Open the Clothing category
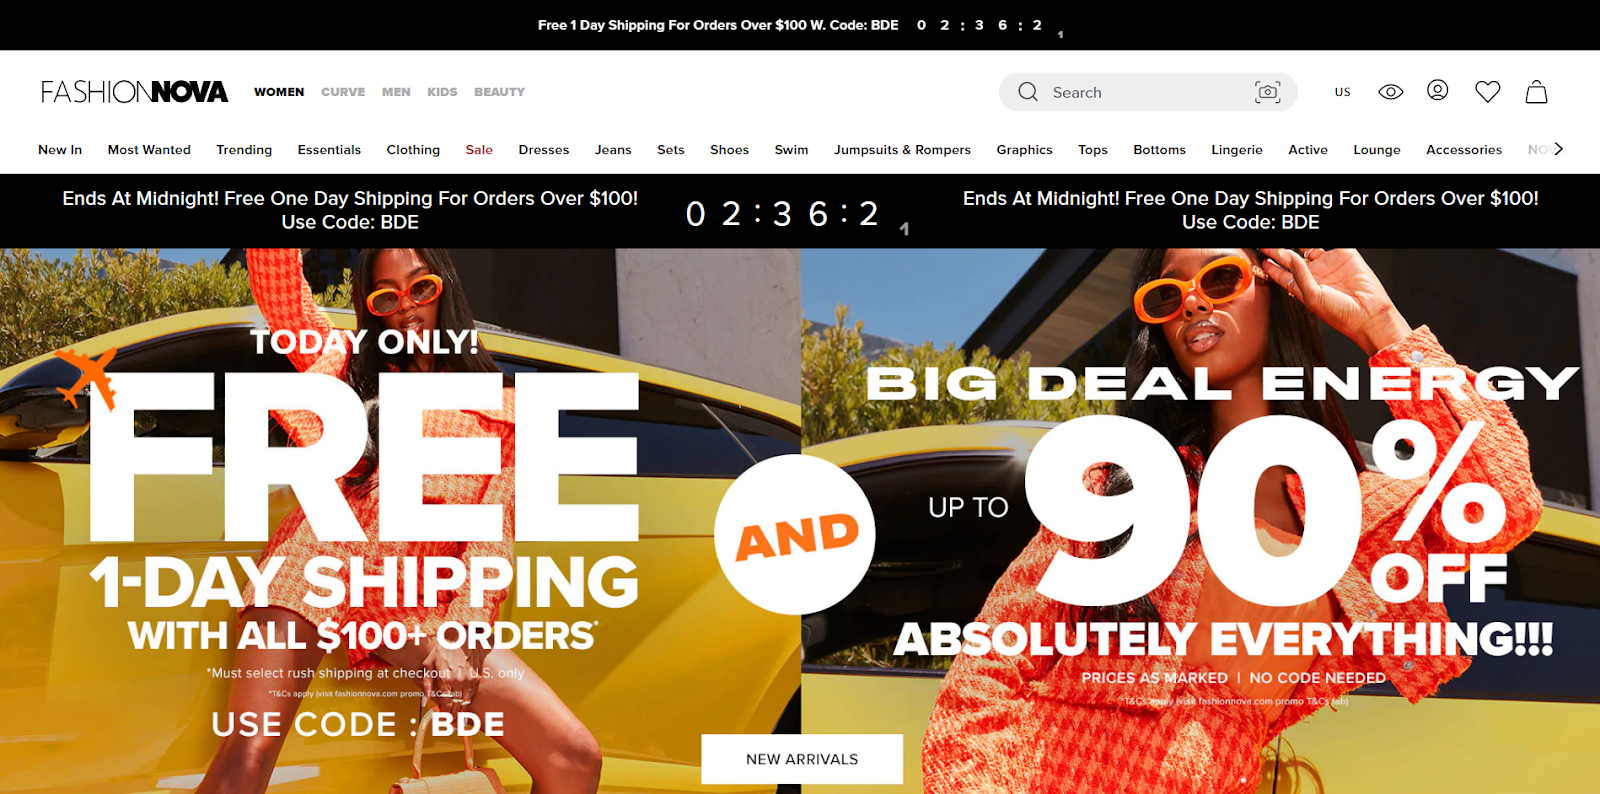Image resolution: width=1600 pixels, height=794 pixels. [x=413, y=150]
